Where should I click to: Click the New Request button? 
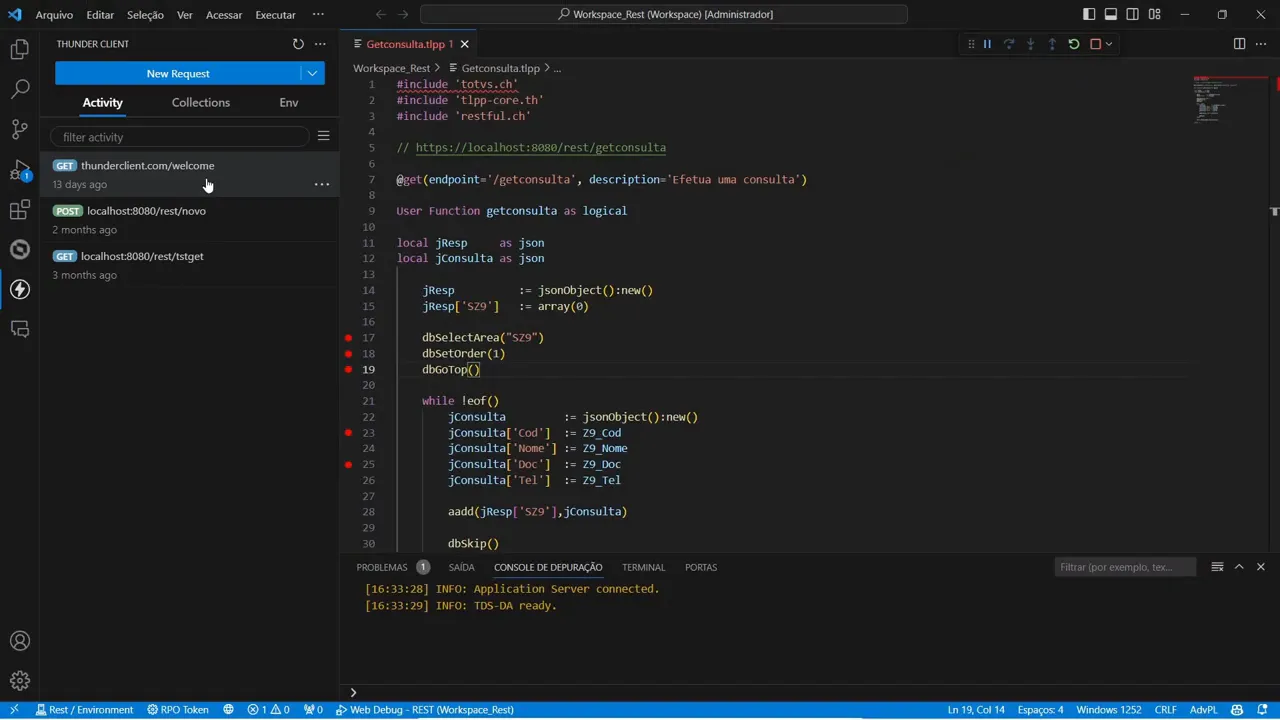(x=178, y=73)
